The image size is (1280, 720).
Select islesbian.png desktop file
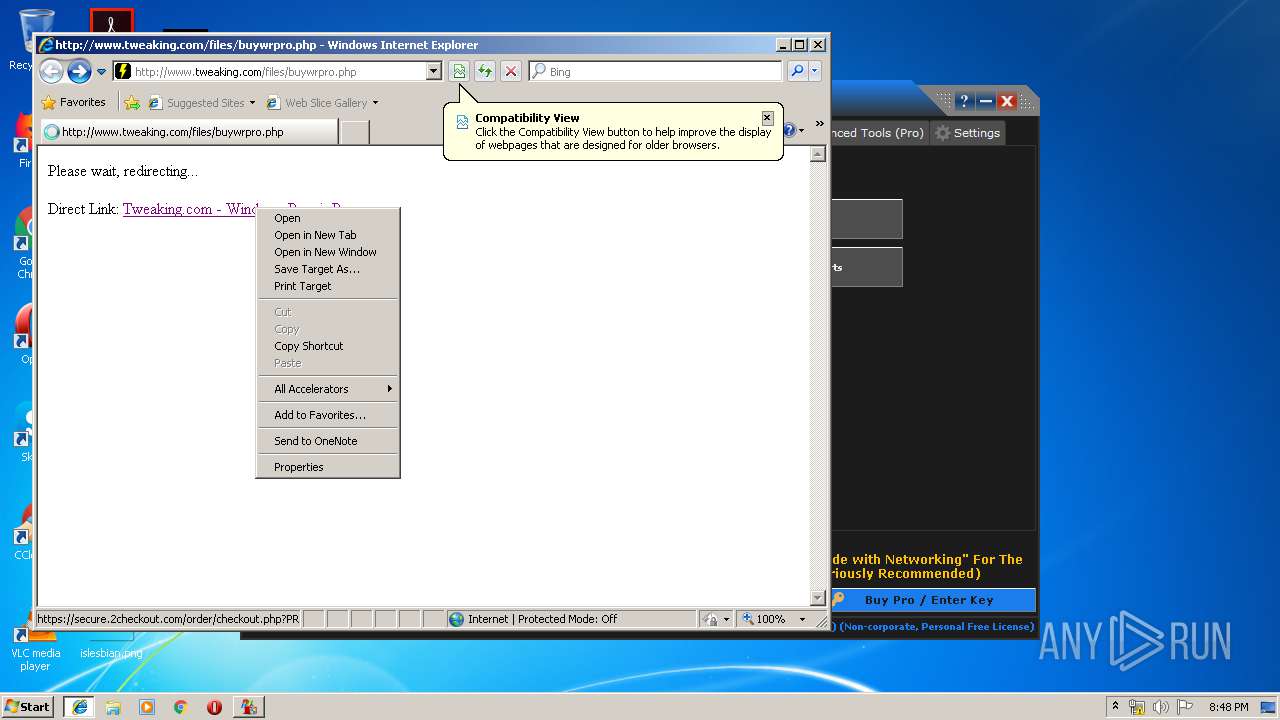coord(111,652)
